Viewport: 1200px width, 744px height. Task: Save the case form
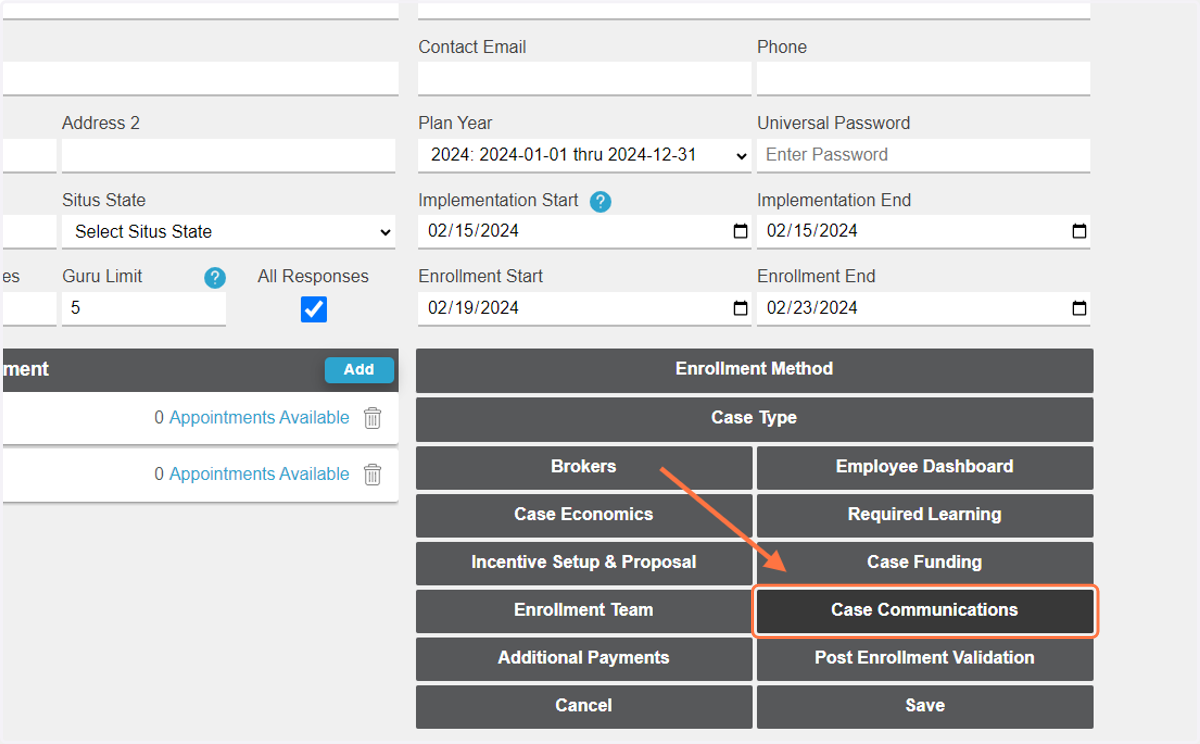tap(925, 706)
